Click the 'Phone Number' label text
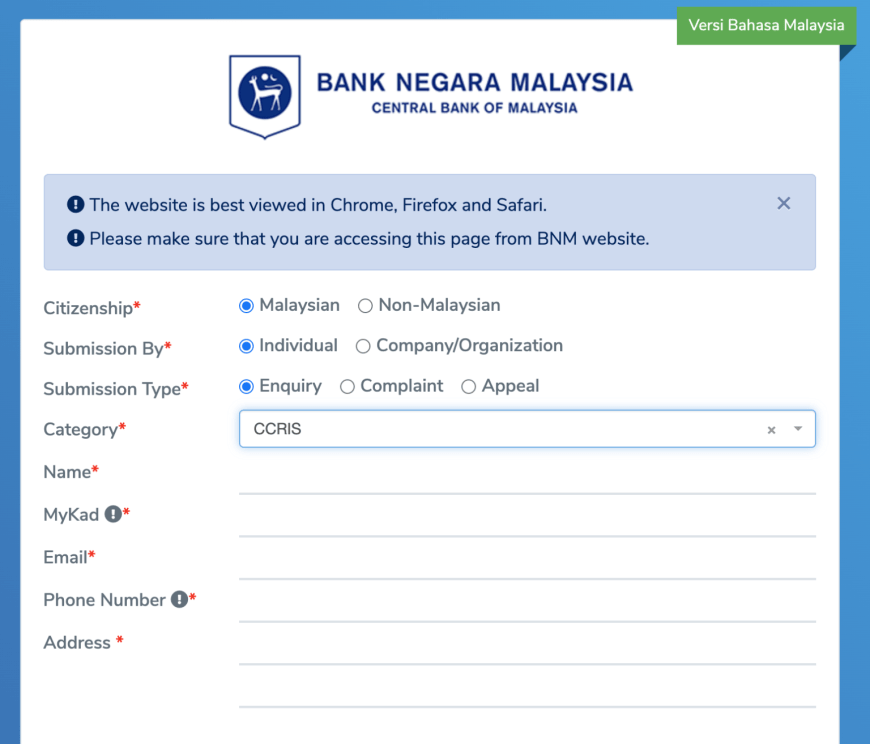This screenshot has width=870, height=744. [x=104, y=599]
